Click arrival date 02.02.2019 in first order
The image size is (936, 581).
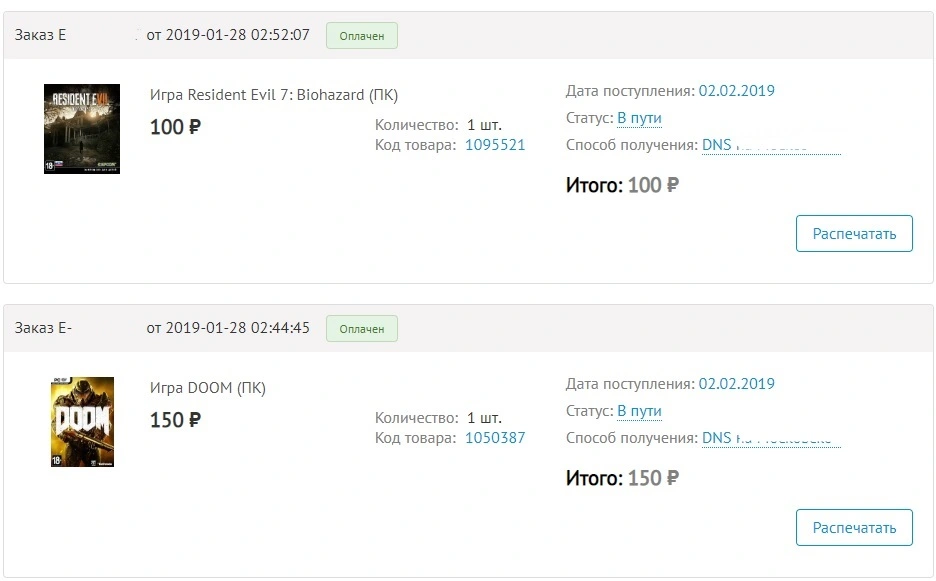click(x=737, y=91)
